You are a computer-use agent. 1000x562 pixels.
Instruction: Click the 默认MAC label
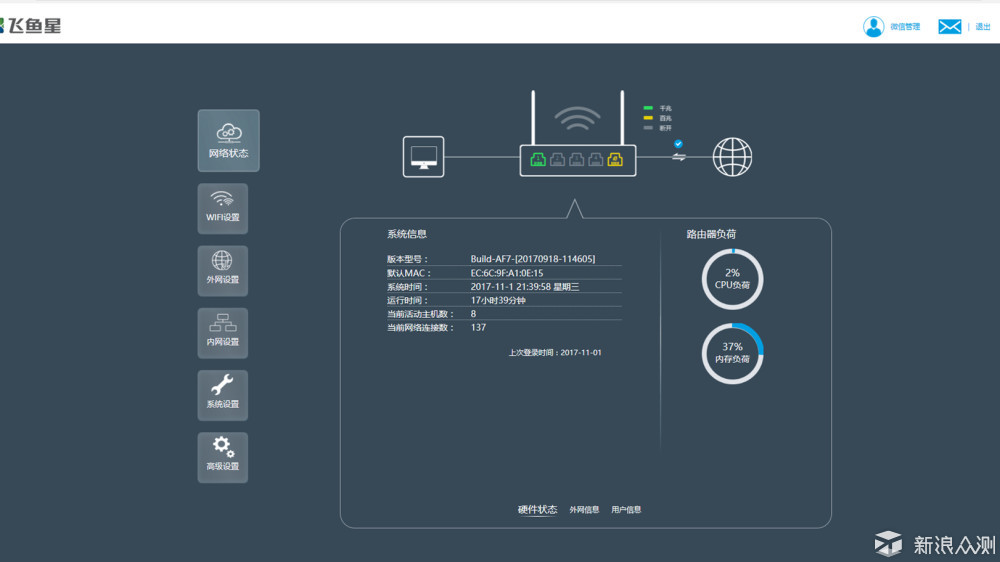[x=409, y=273]
